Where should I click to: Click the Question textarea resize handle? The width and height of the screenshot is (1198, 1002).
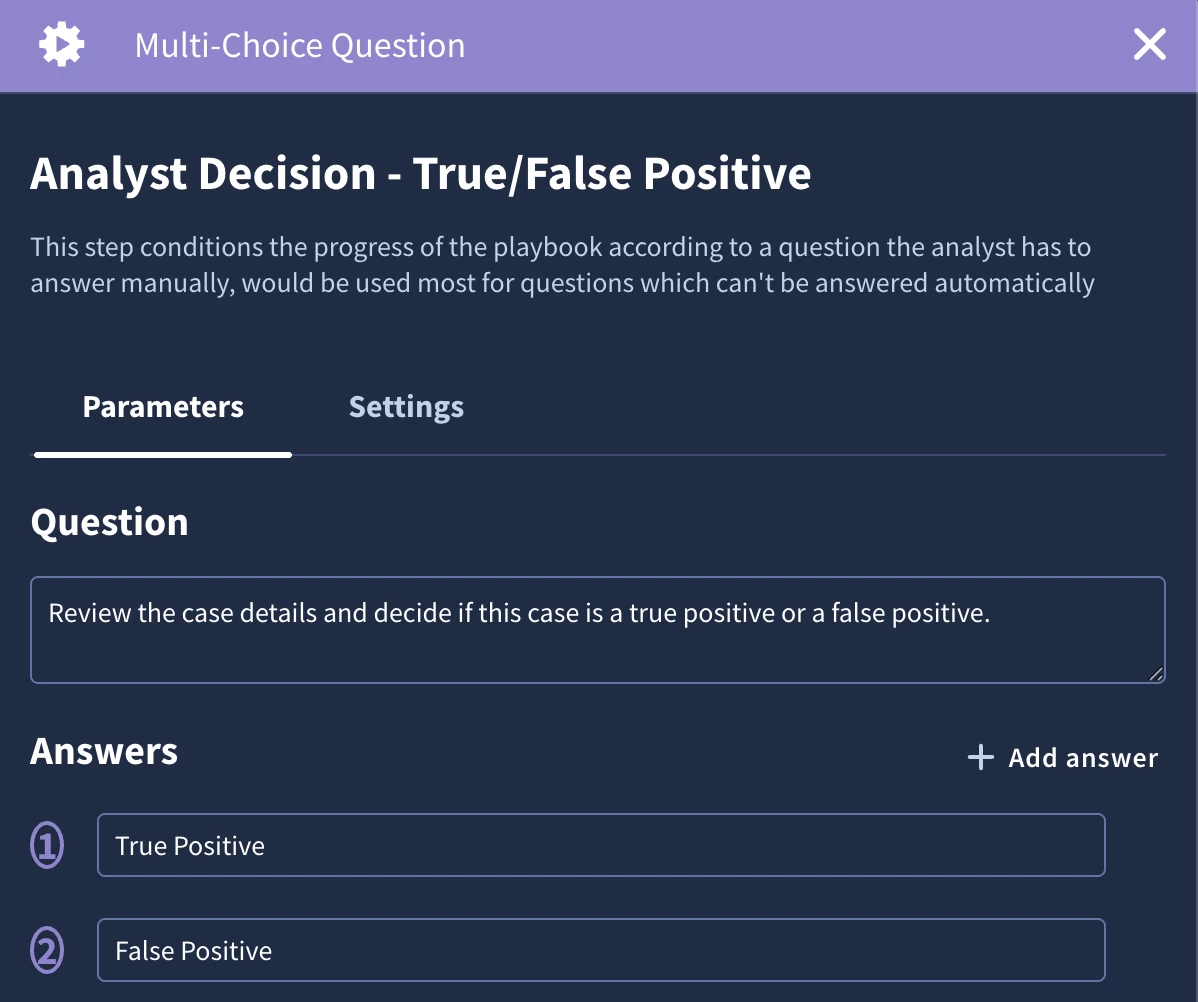(x=1155, y=673)
